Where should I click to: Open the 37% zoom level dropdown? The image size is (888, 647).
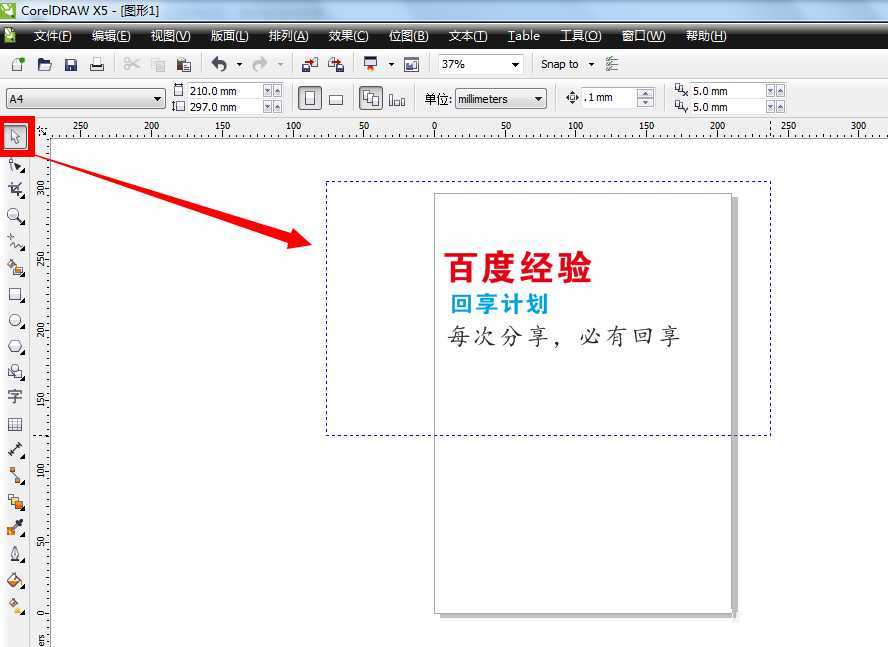(x=517, y=63)
